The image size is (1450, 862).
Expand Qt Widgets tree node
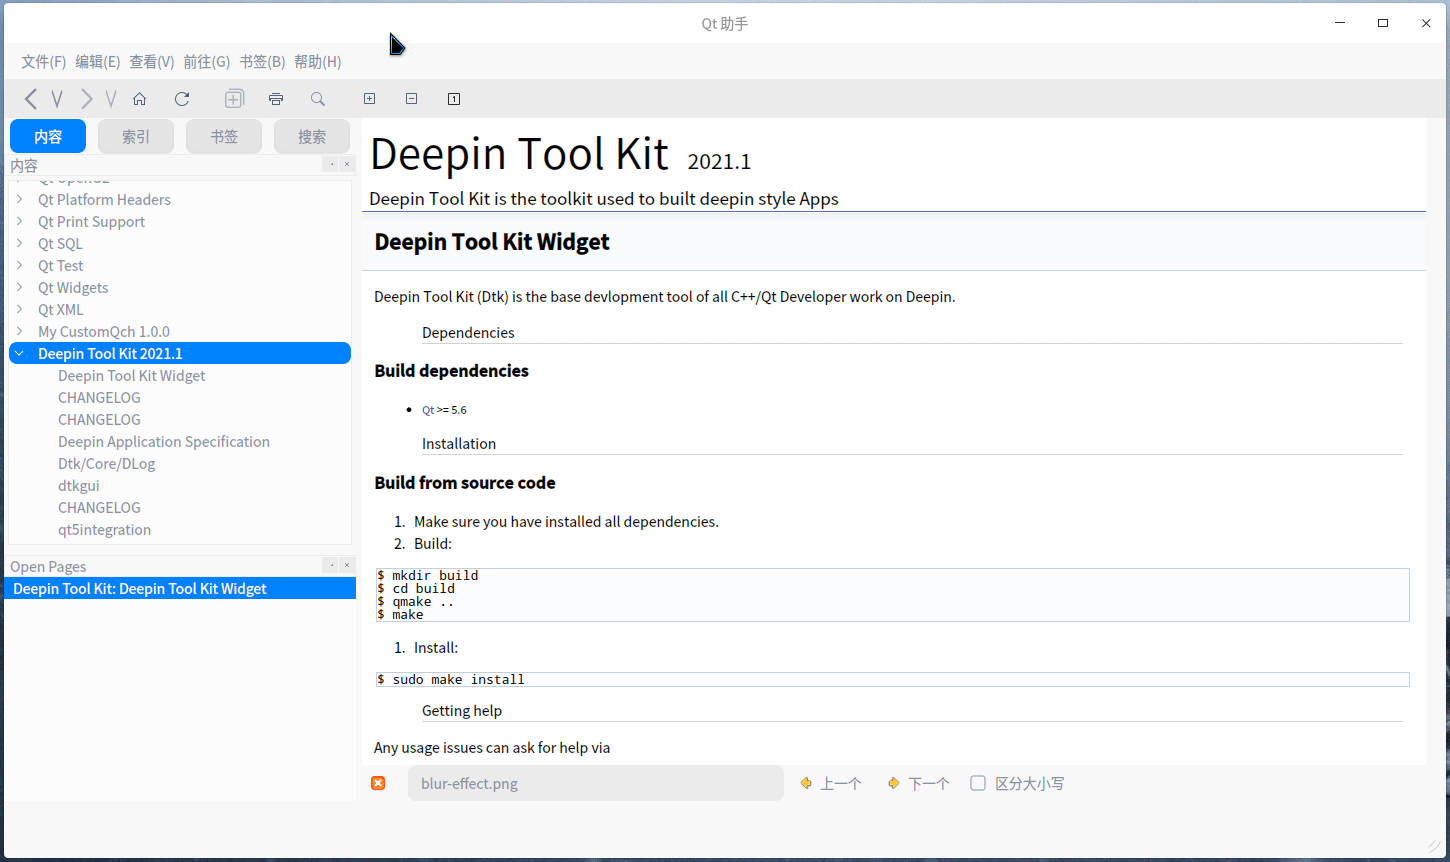(x=20, y=287)
